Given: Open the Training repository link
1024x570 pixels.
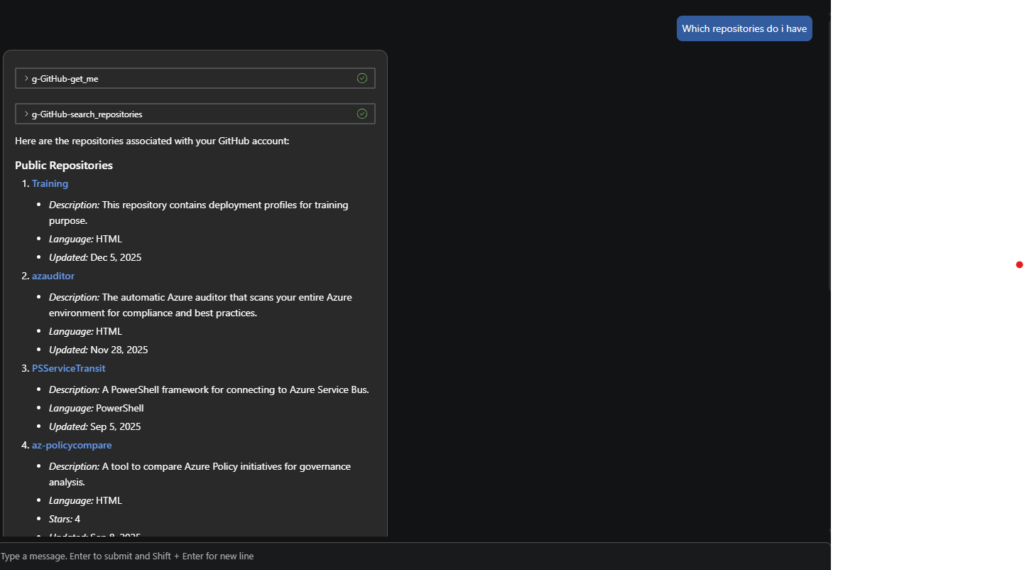Looking at the screenshot, I should 50,184.
